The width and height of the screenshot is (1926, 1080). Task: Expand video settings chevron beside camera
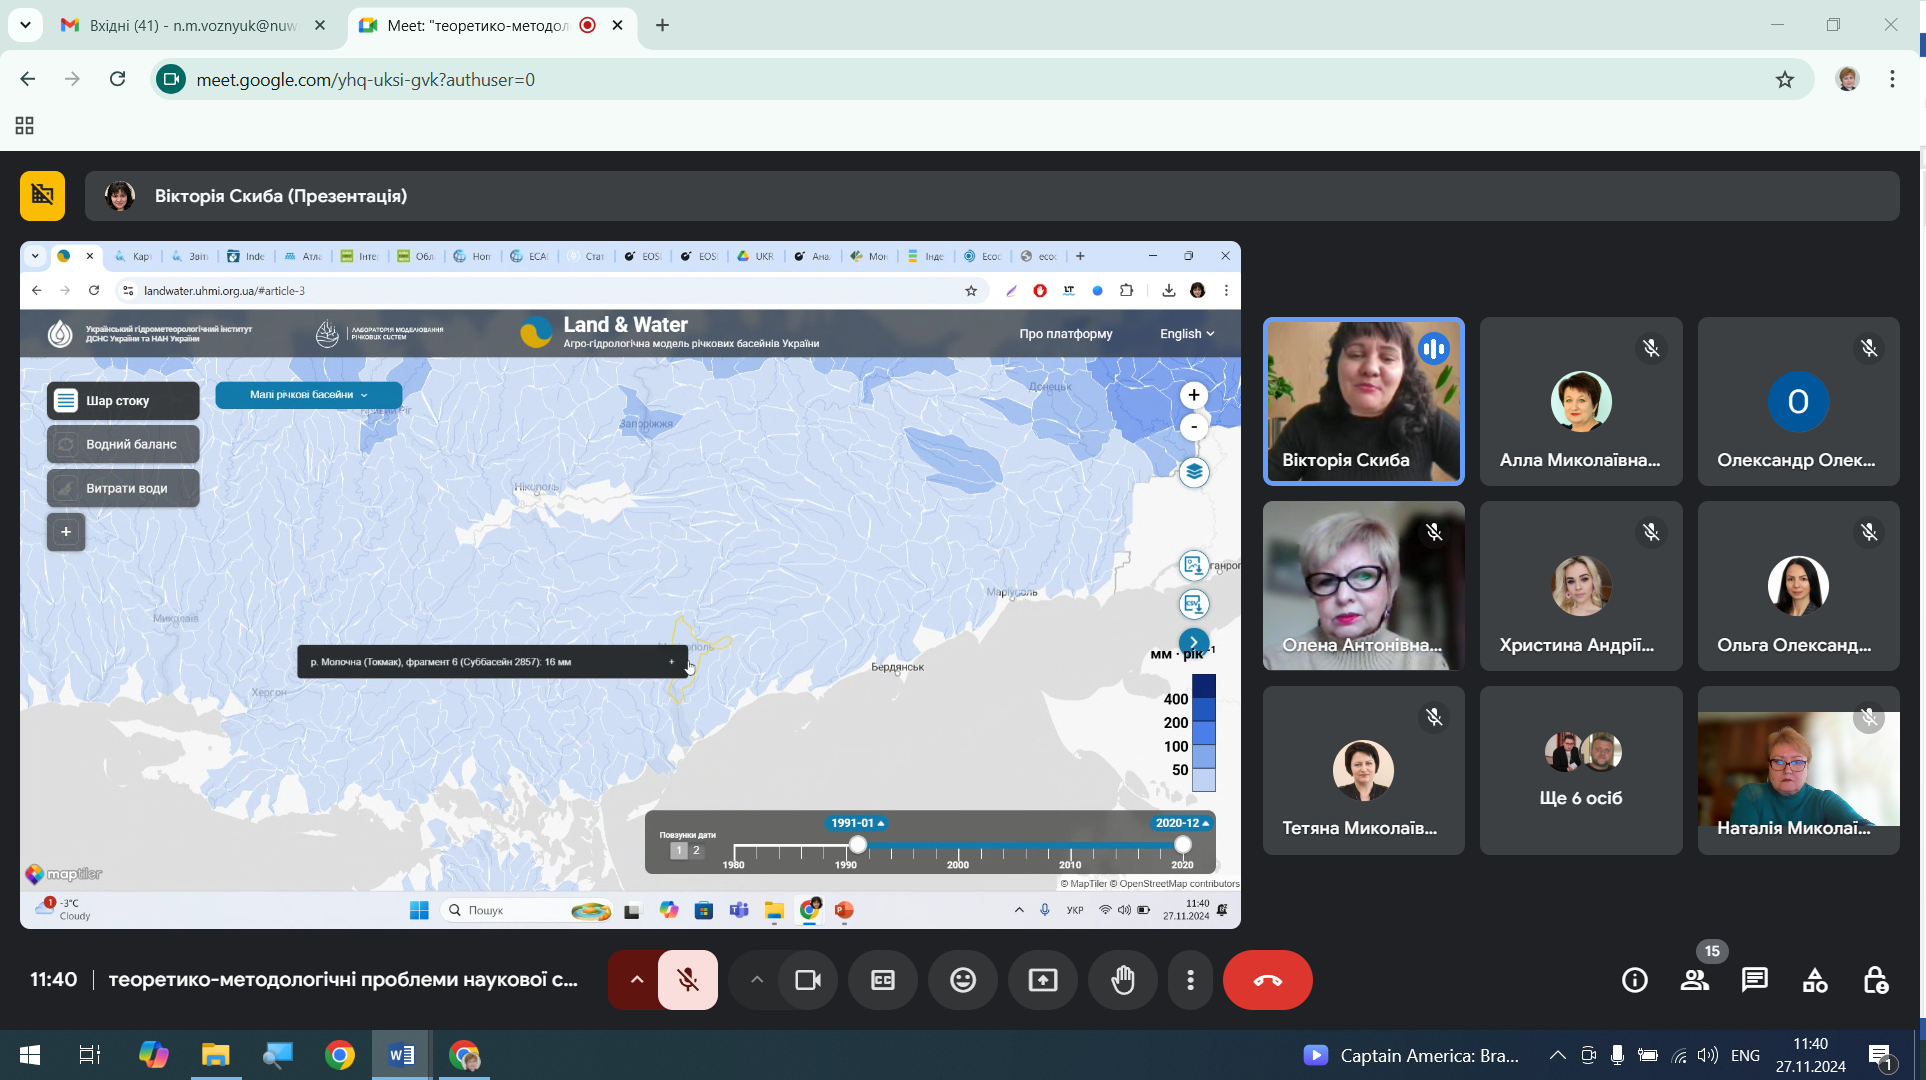757,980
